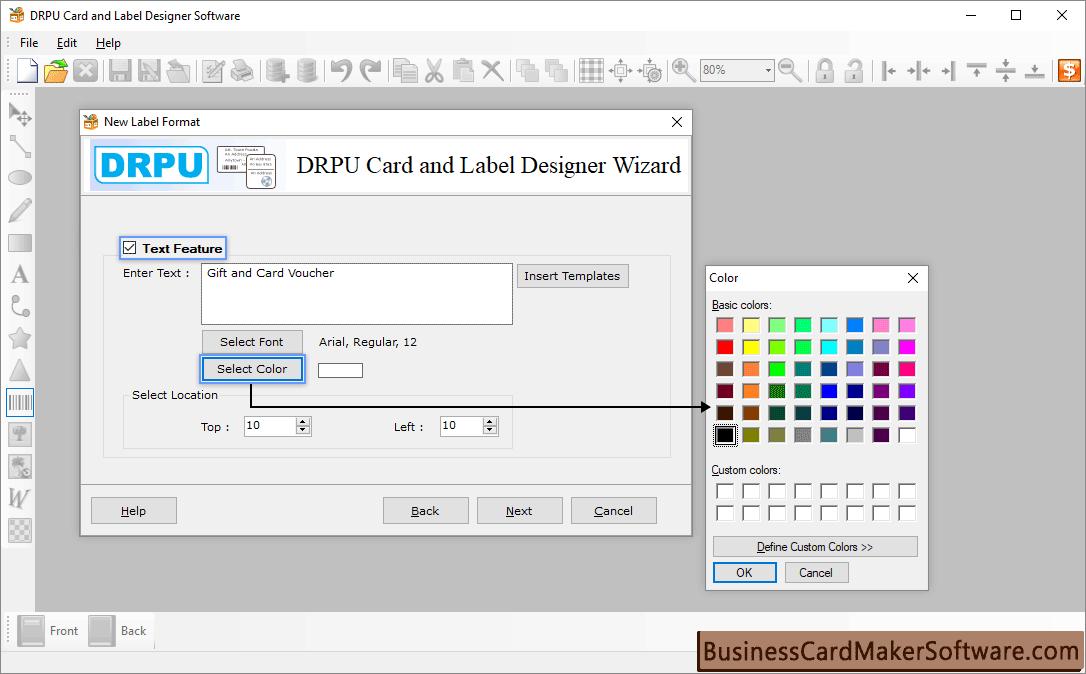Open the Edit menu

click(x=66, y=43)
